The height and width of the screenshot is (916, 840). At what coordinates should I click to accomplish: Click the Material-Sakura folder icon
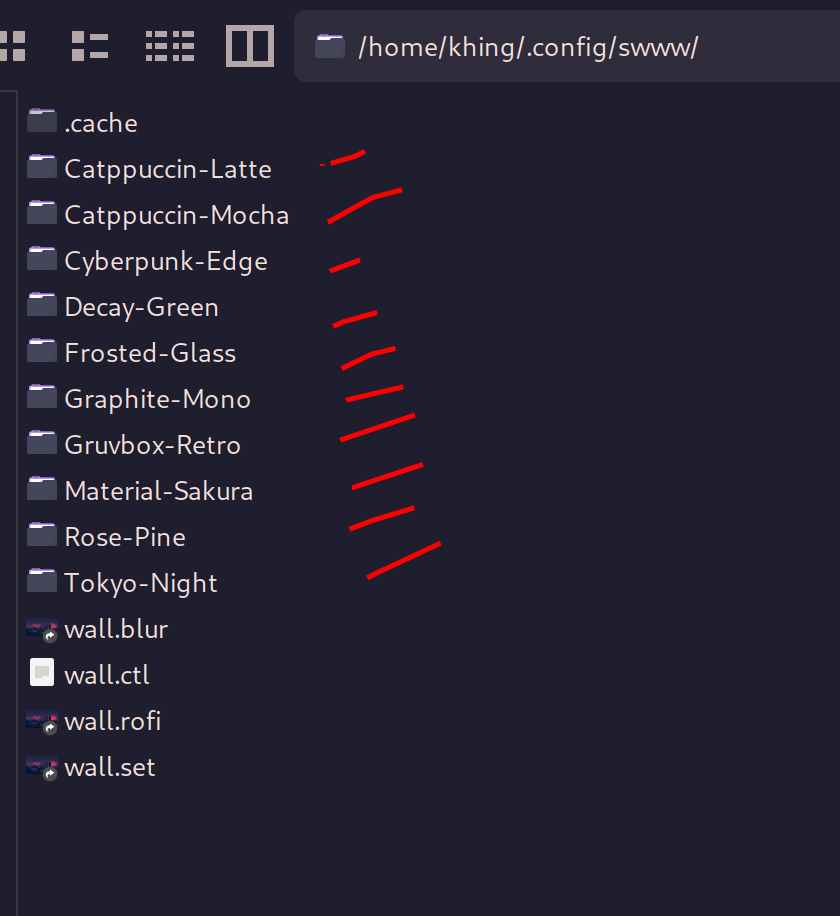tap(42, 488)
